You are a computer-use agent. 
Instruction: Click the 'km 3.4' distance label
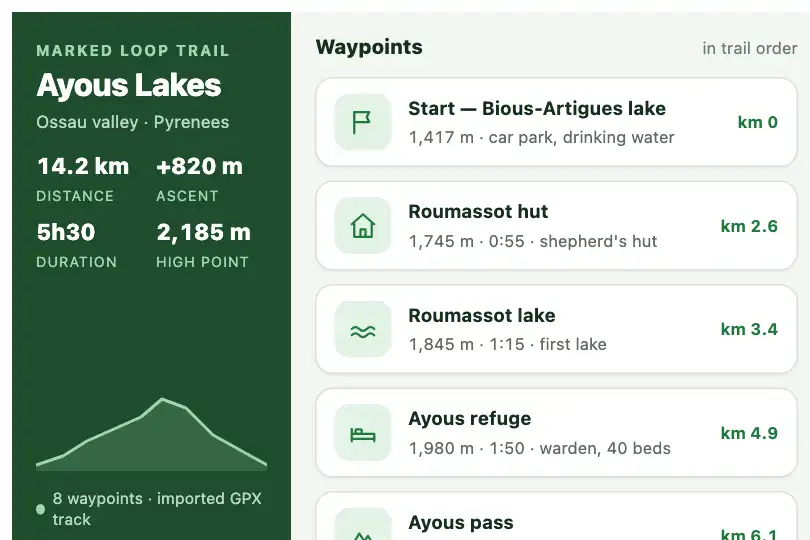749,330
